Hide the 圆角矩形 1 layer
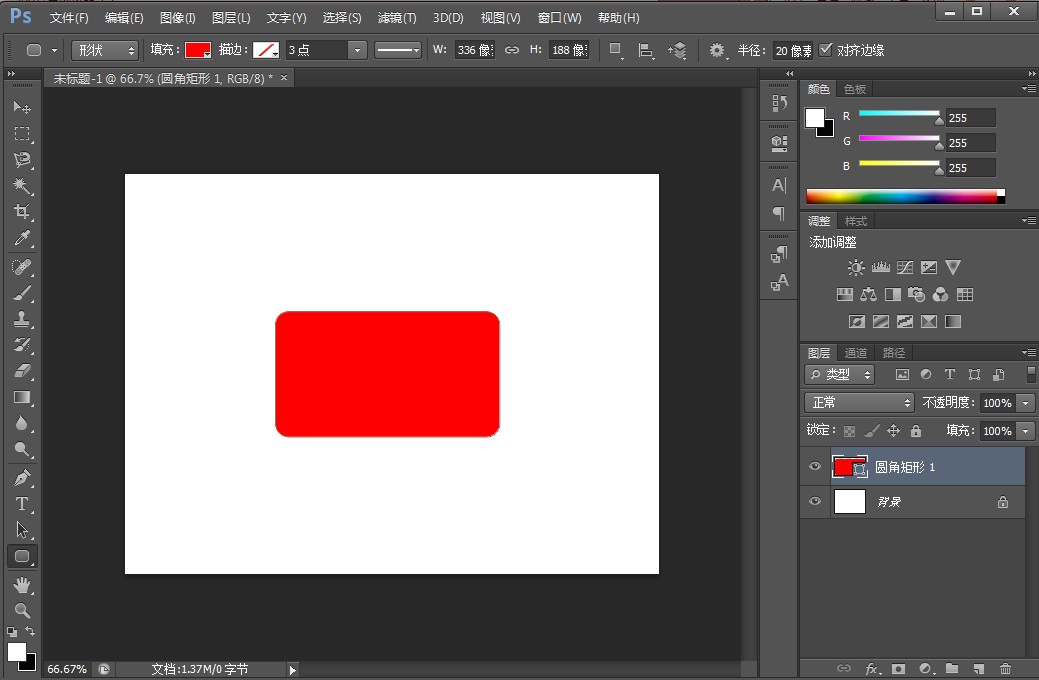Viewport: 1039px width, 680px height. (x=815, y=467)
